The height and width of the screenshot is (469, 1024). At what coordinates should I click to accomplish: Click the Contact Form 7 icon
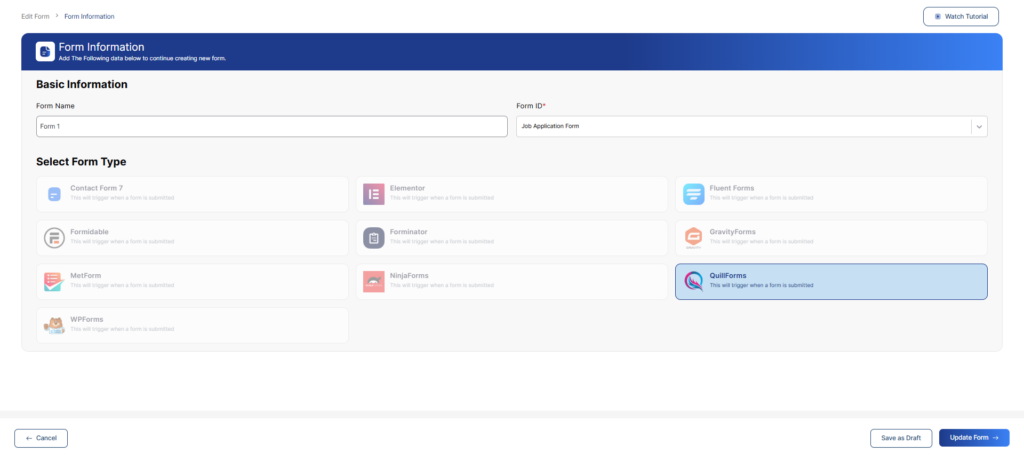click(54, 194)
